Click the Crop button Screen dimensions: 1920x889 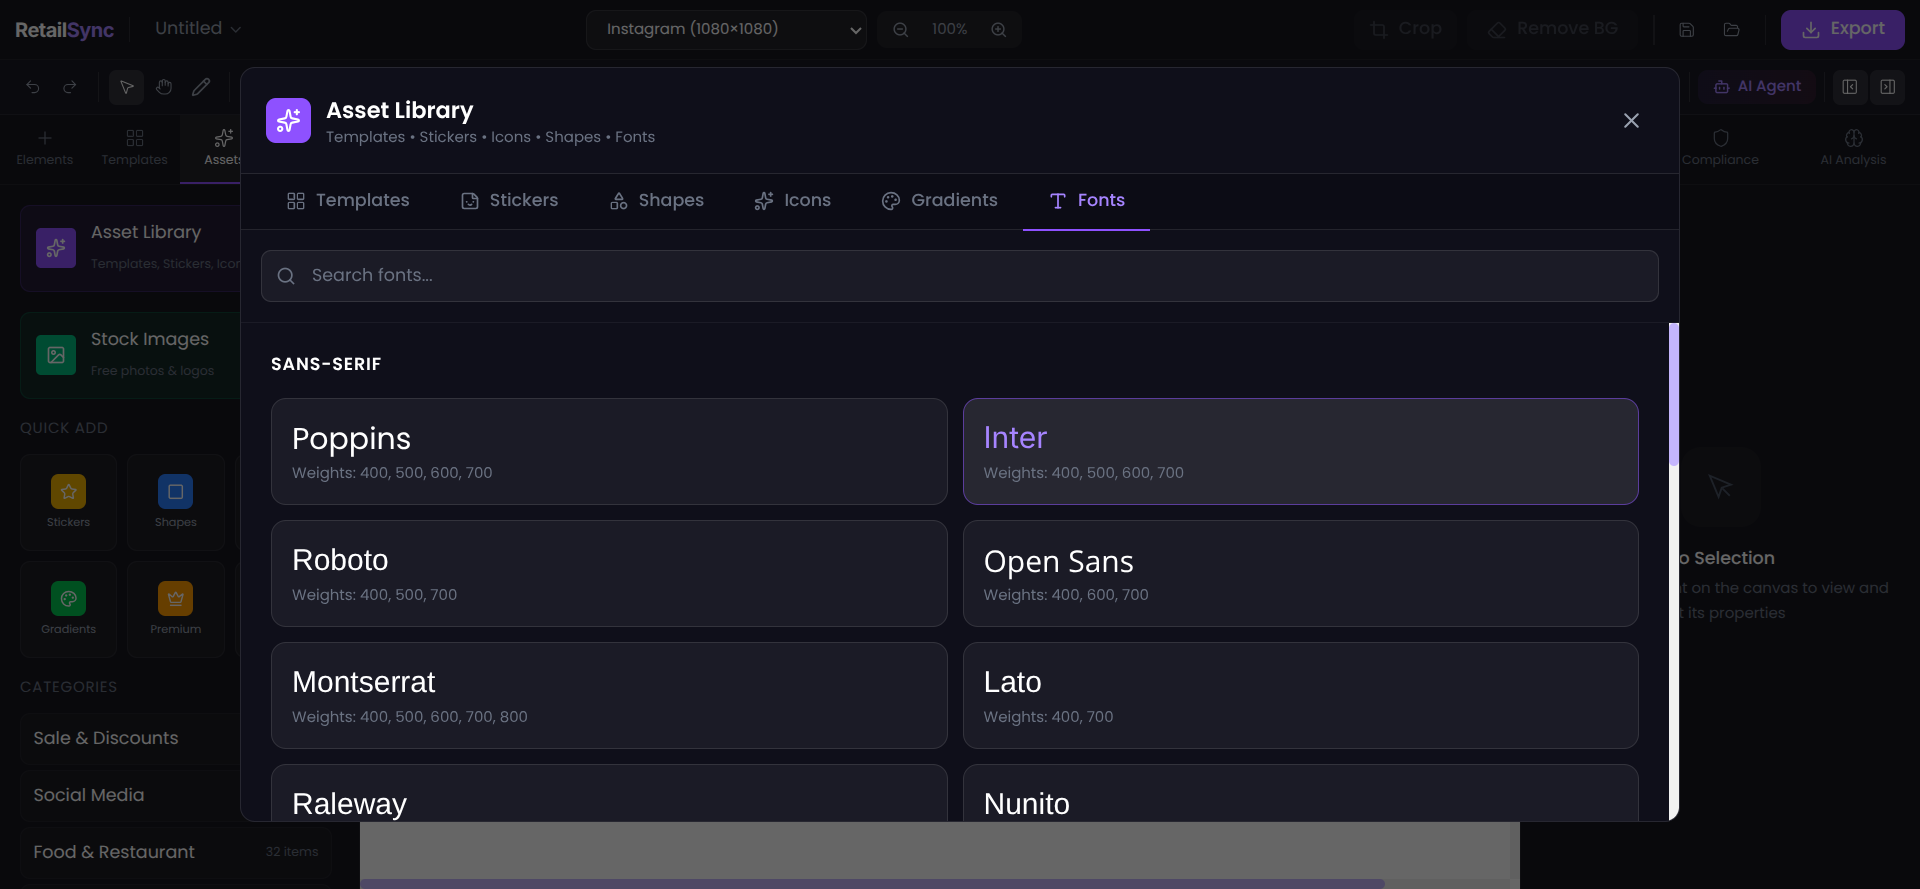1406,30
